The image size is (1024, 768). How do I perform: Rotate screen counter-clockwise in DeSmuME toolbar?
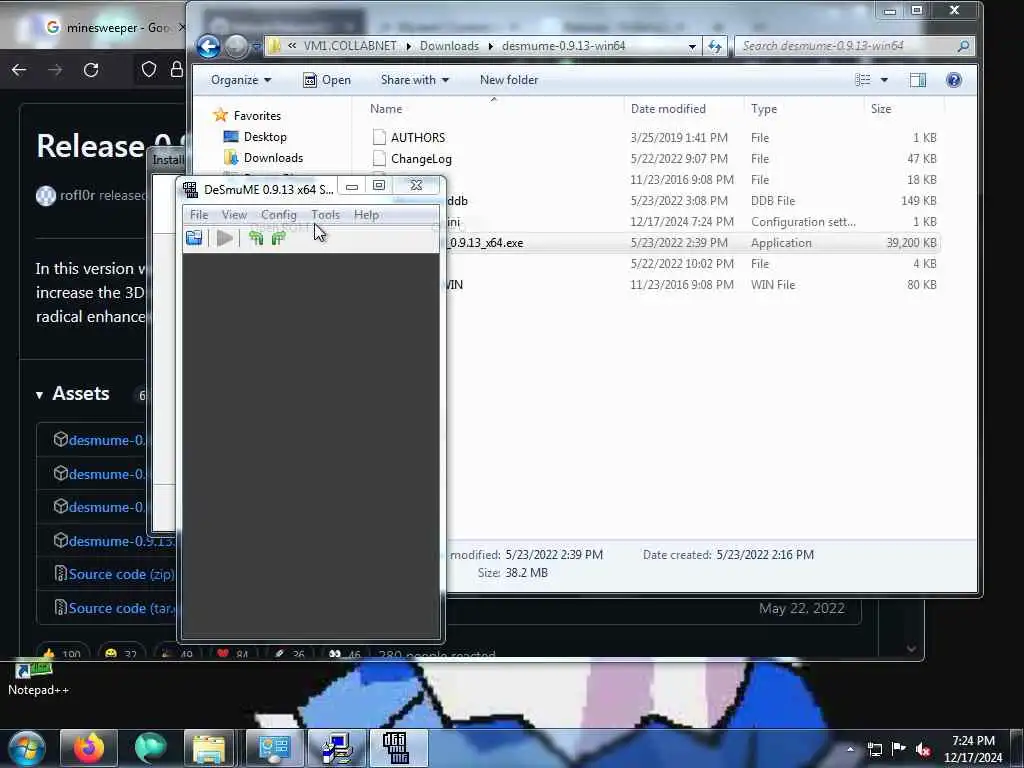(256, 238)
